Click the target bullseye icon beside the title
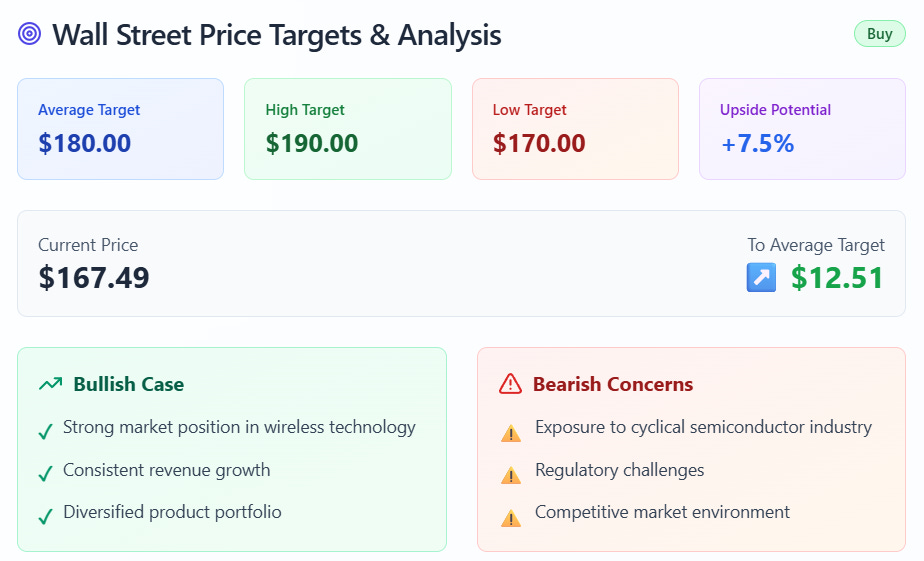The height and width of the screenshot is (561, 924). tap(30, 35)
